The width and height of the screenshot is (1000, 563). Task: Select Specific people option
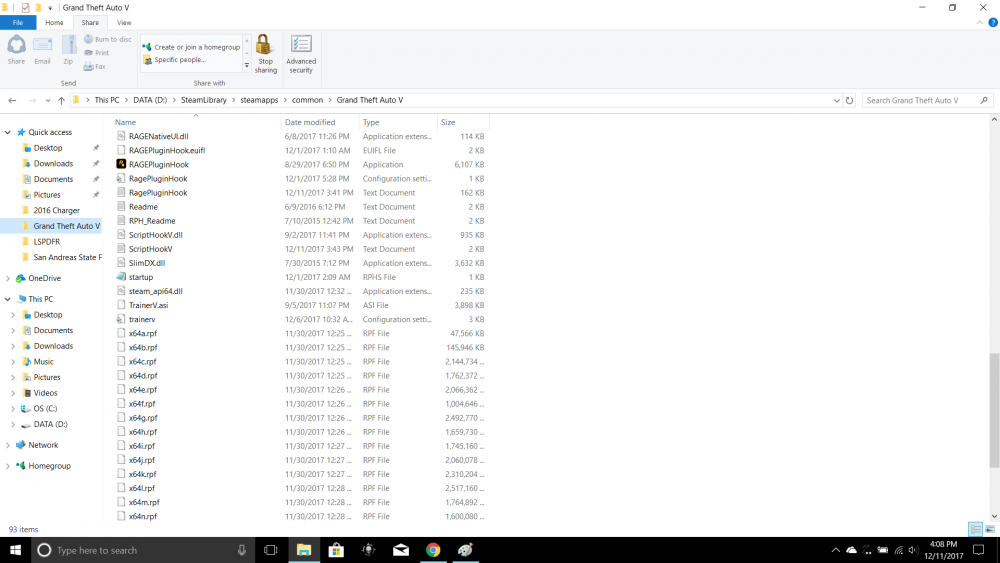174,60
